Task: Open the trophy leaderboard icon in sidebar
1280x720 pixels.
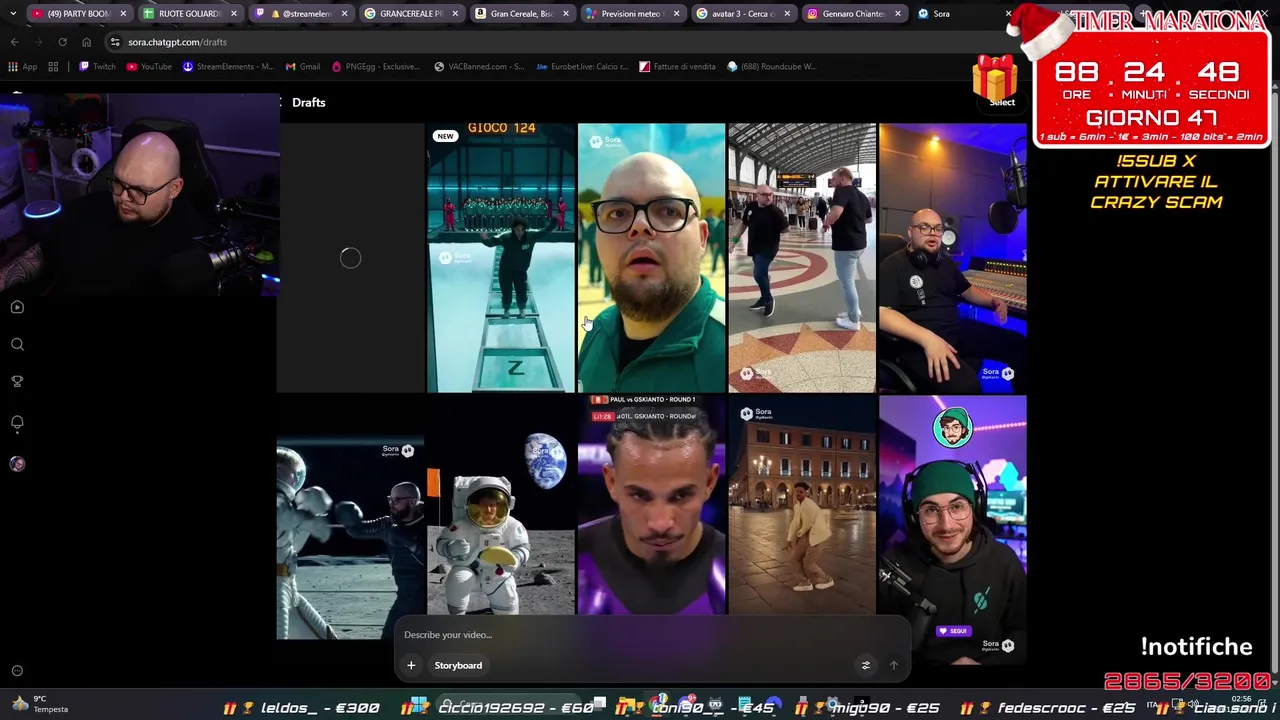Action: pyautogui.click(x=17, y=381)
